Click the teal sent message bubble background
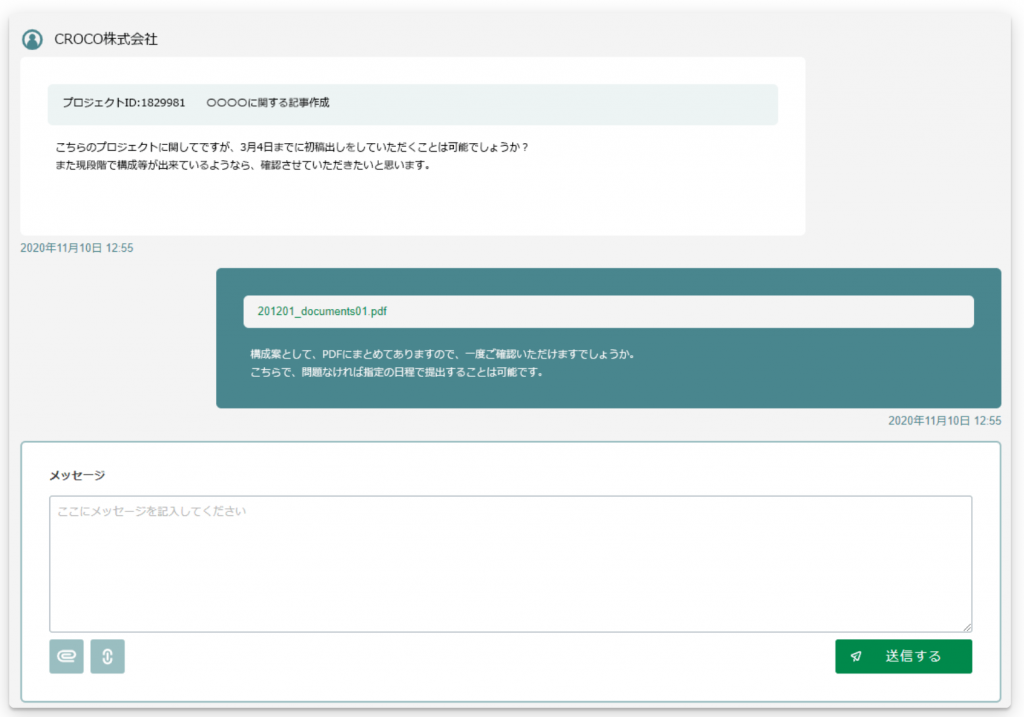The height and width of the screenshot is (717, 1024). pyautogui.click(x=609, y=393)
